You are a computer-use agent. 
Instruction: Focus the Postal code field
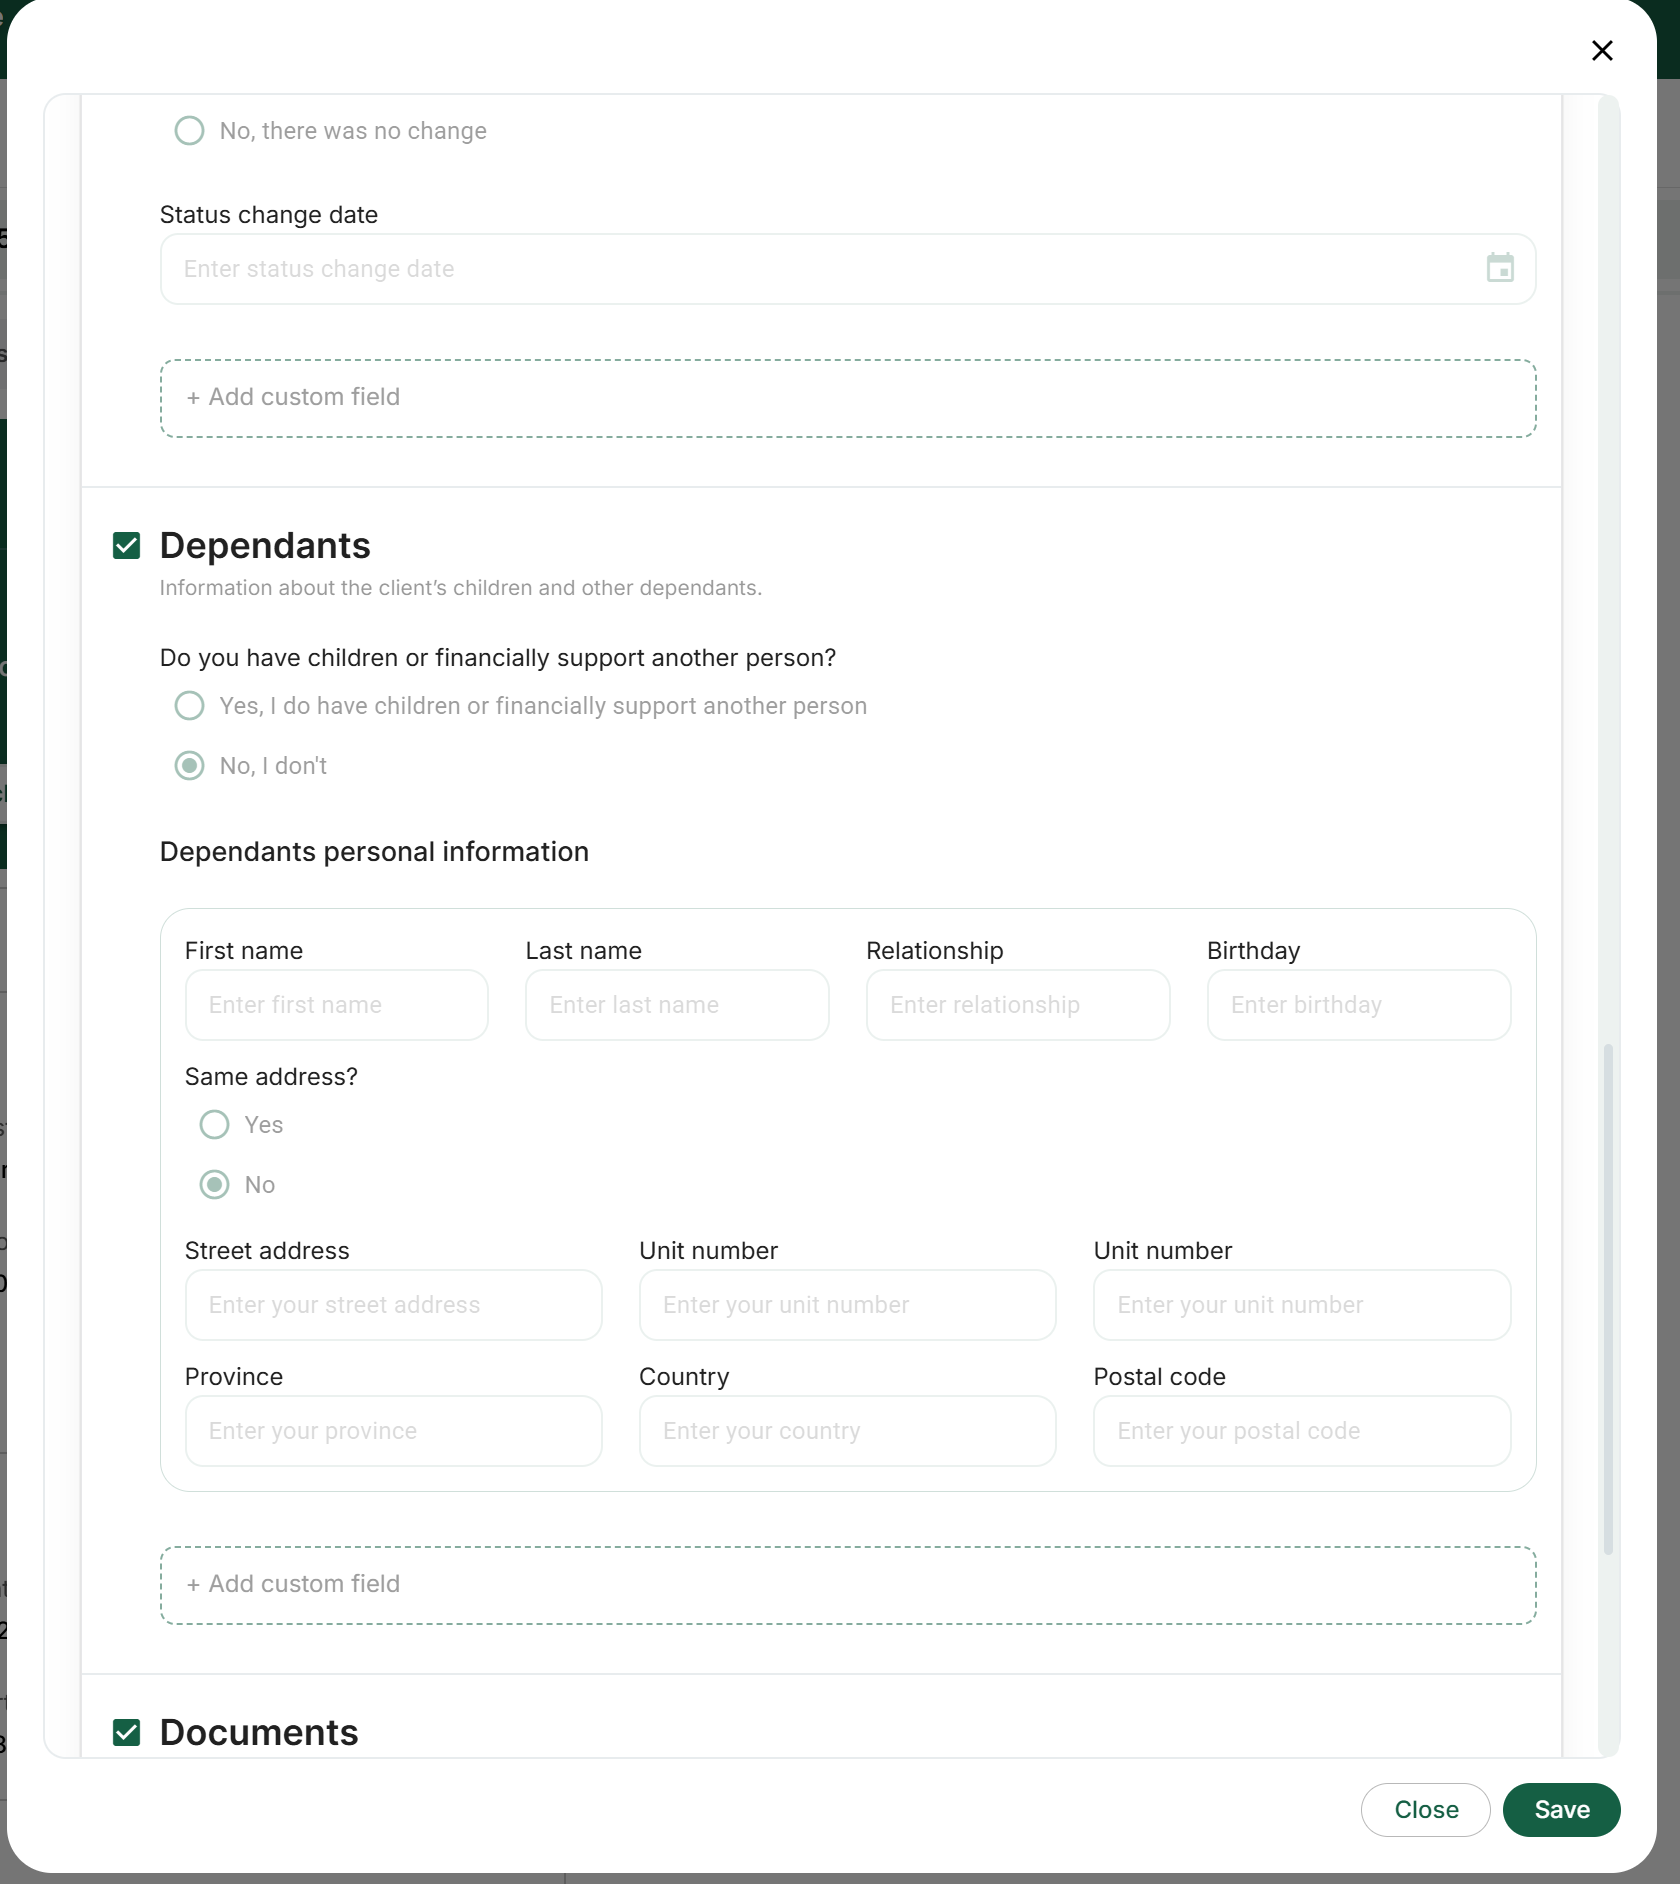tap(1301, 1431)
